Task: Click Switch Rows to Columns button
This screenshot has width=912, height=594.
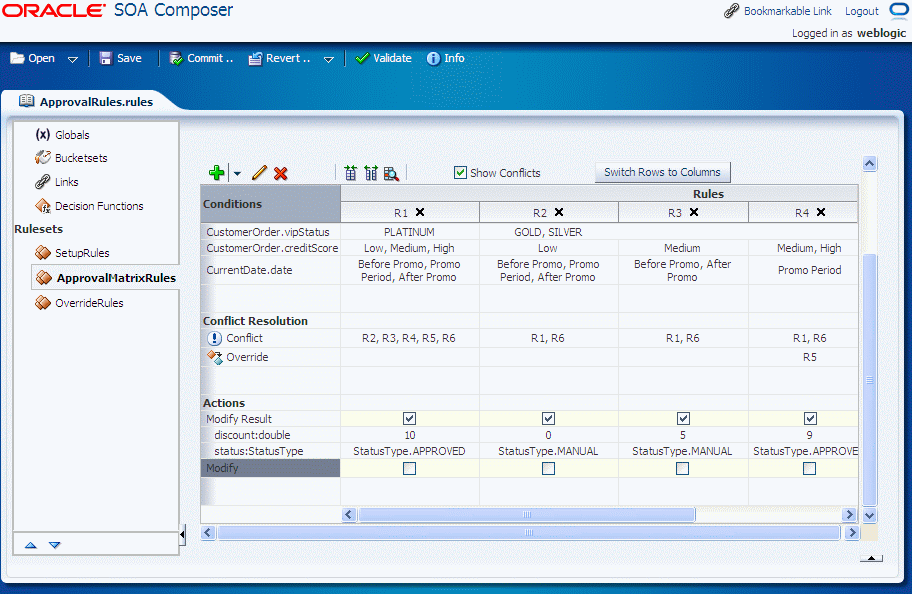Action: click(662, 172)
